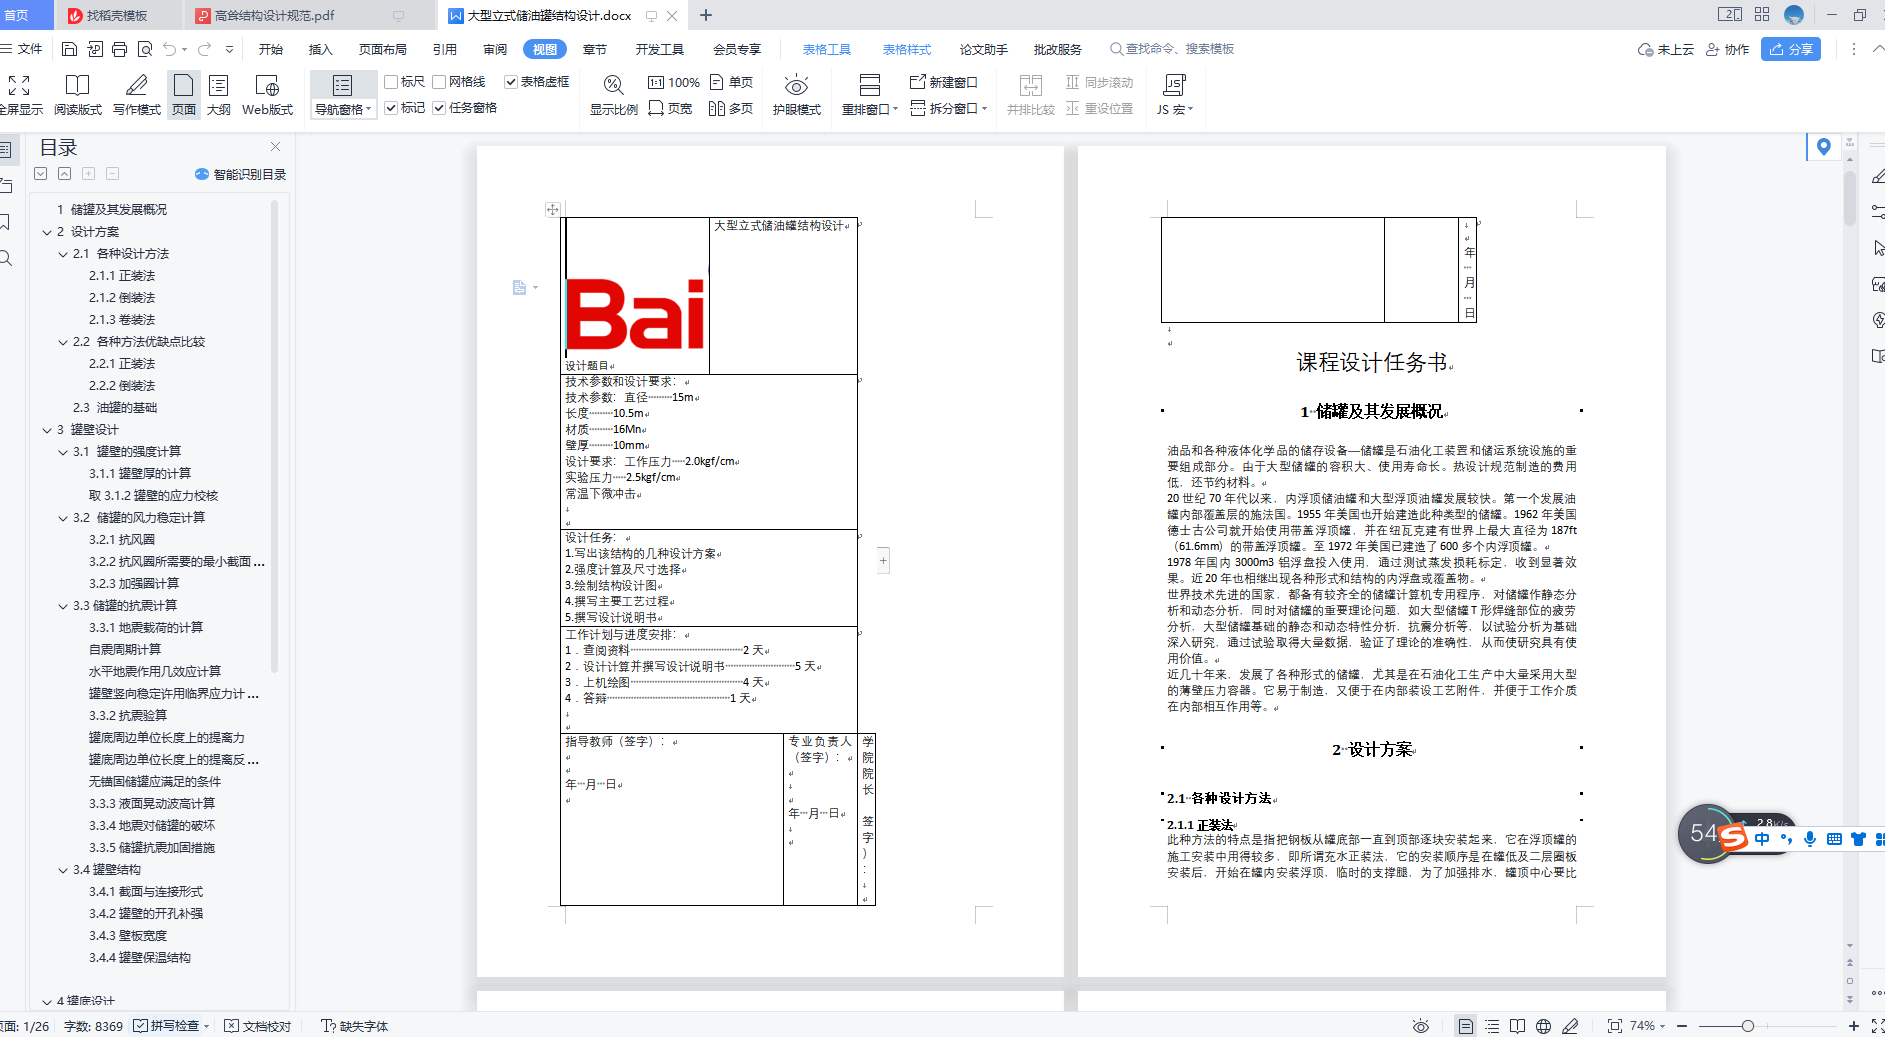Uncheck Table gridlines (表格虚框) checkbox
Viewport: 1885px width, 1037px height.
click(x=511, y=82)
